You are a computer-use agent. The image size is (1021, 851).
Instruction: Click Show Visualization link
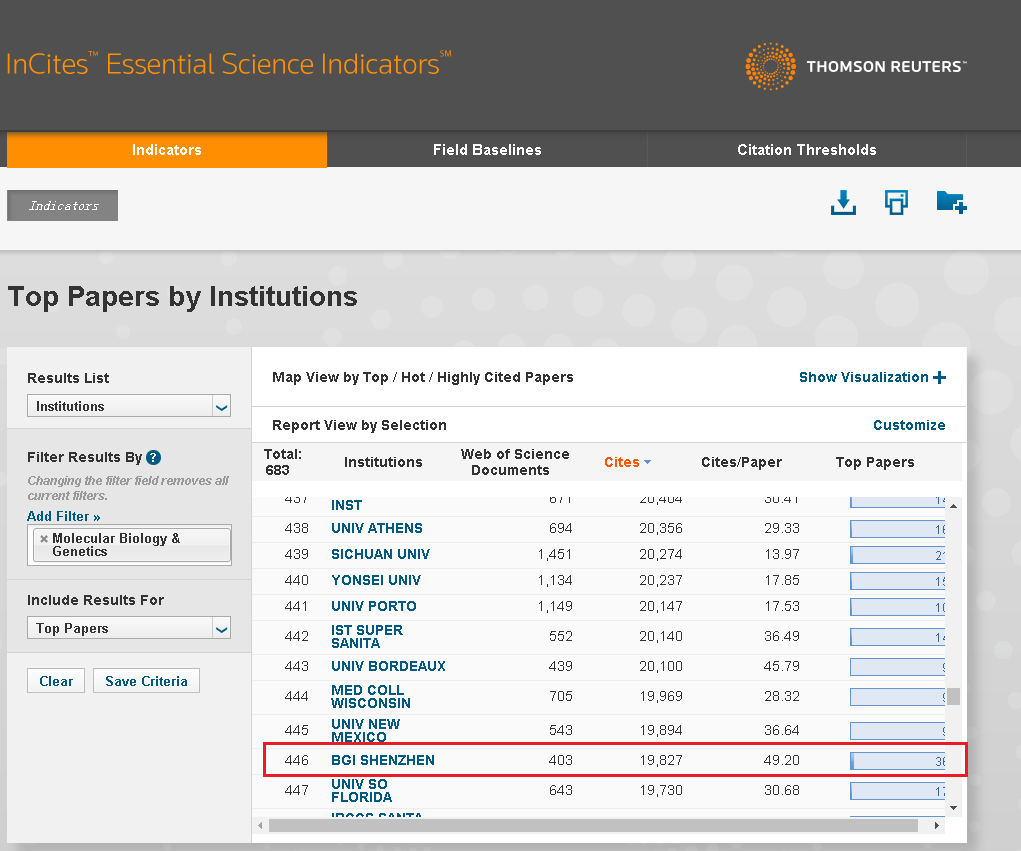[863, 378]
